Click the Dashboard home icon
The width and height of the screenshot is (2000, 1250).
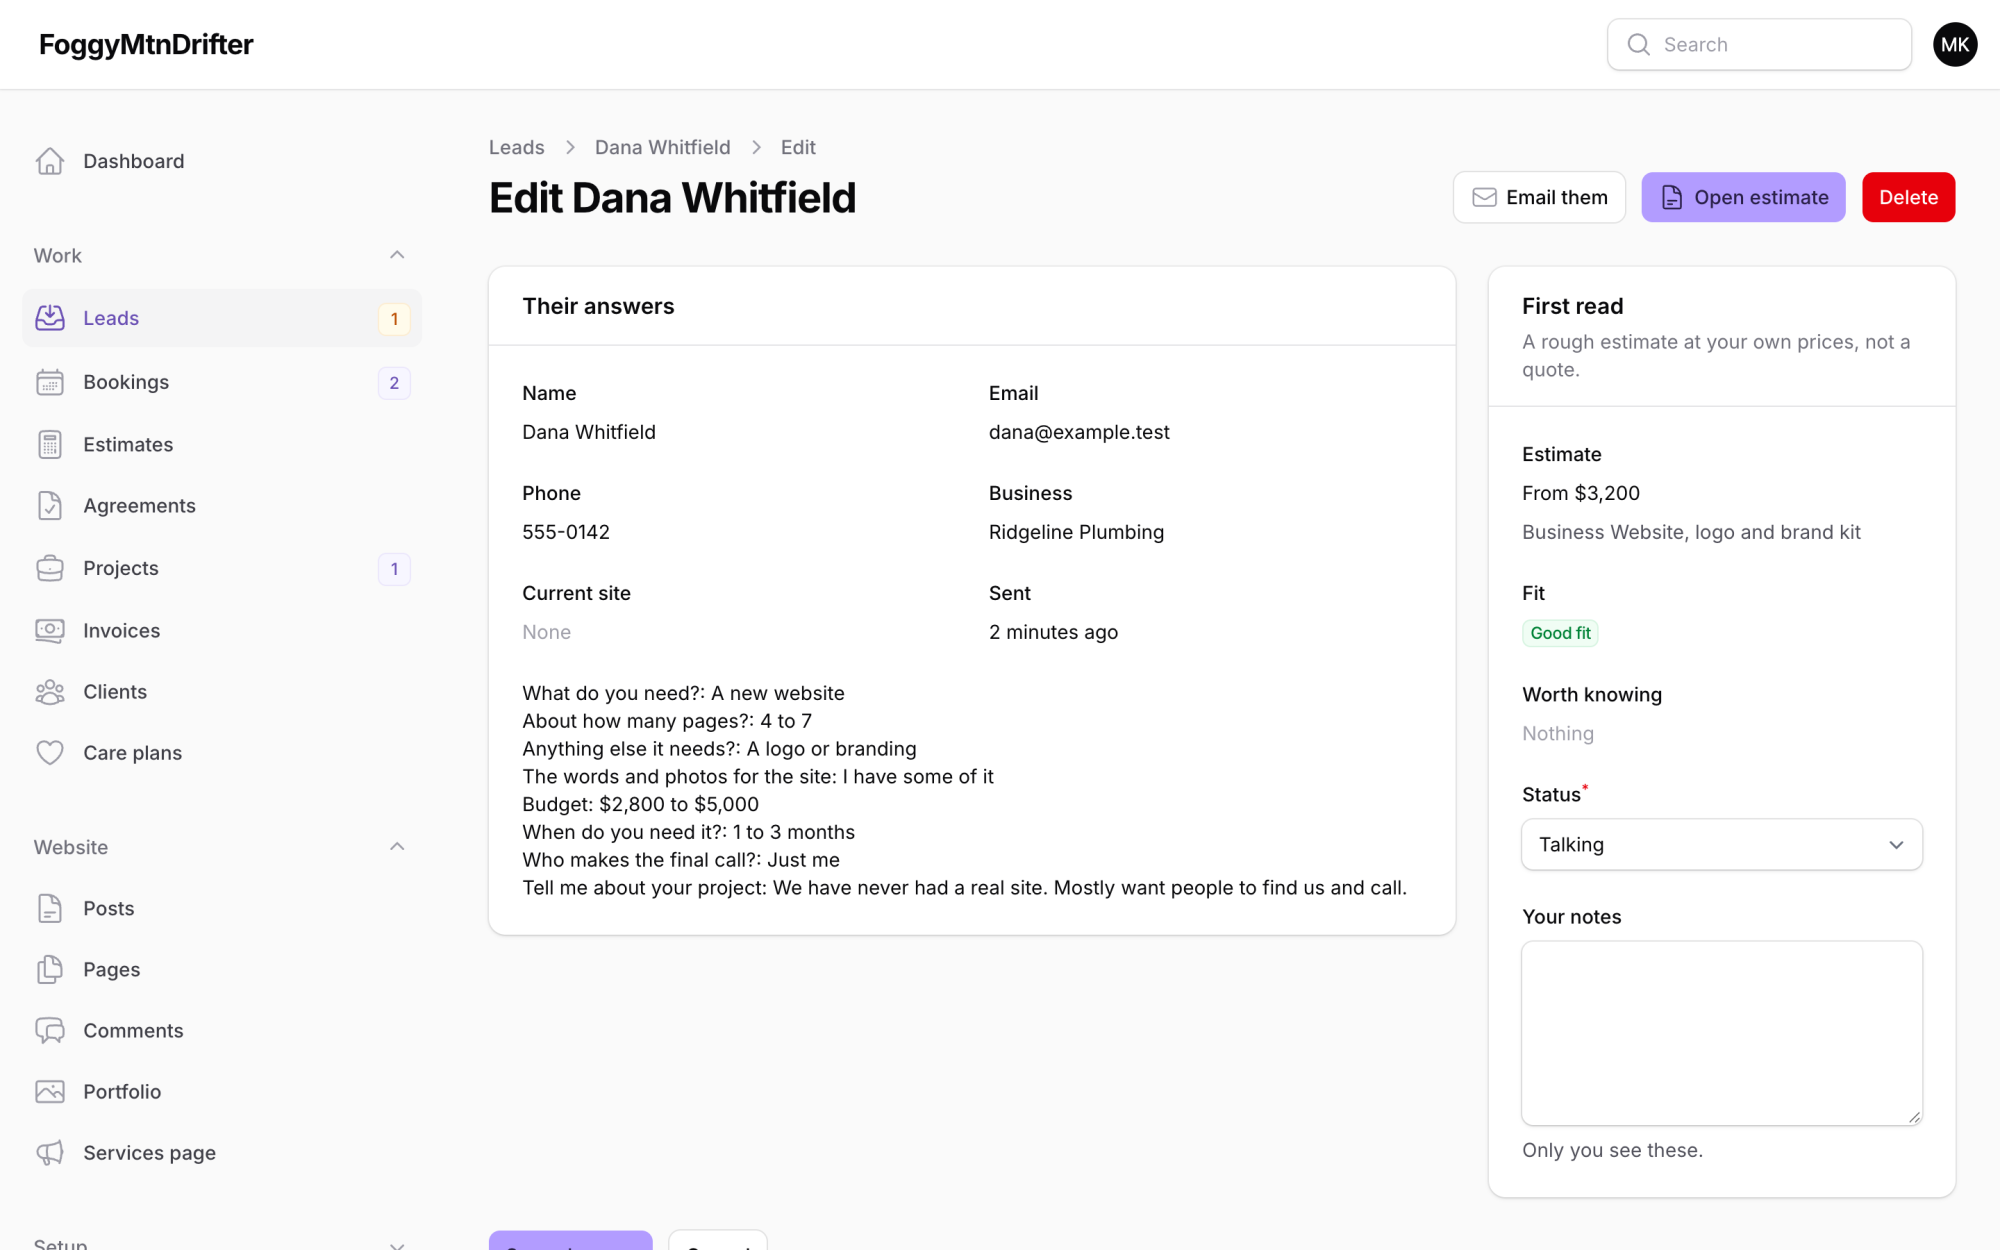[50, 161]
